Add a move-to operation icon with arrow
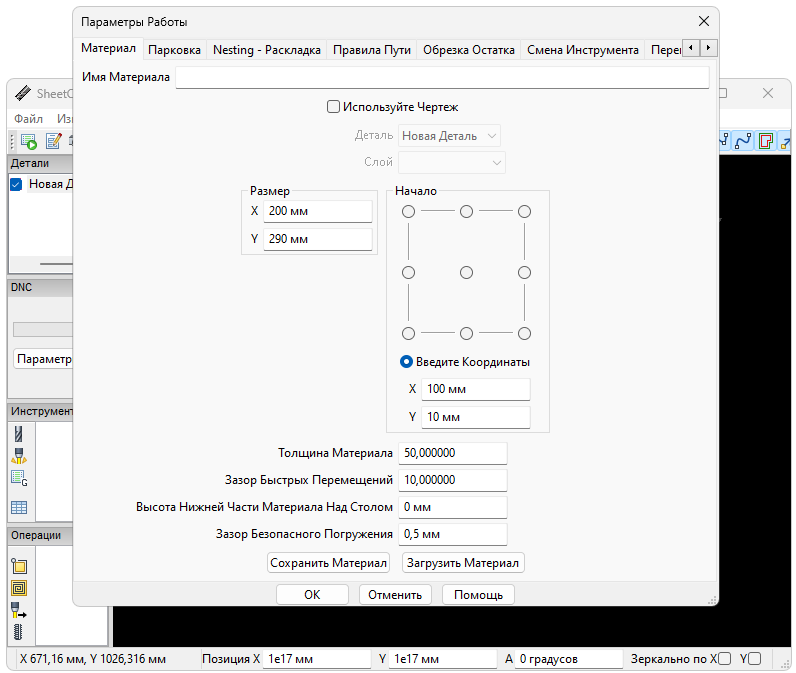This screenshot has height=673, width=796. [19, 610]
